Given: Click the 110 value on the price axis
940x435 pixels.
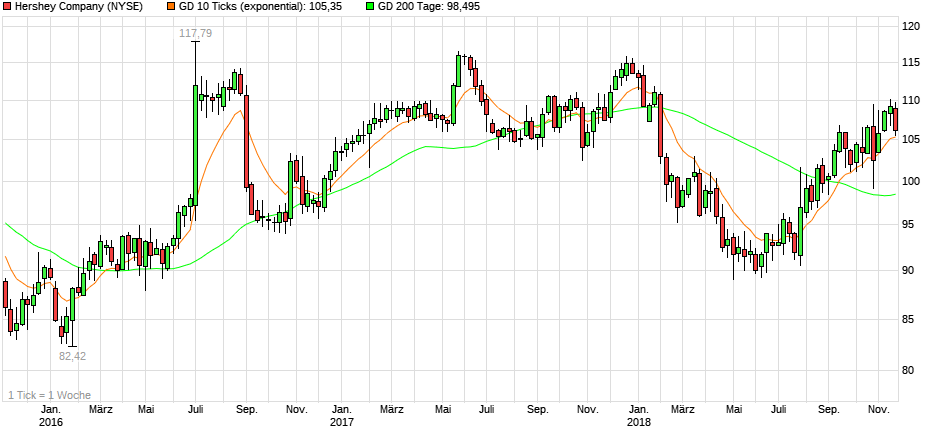Looking at the screenshot, I should [911, 101].
